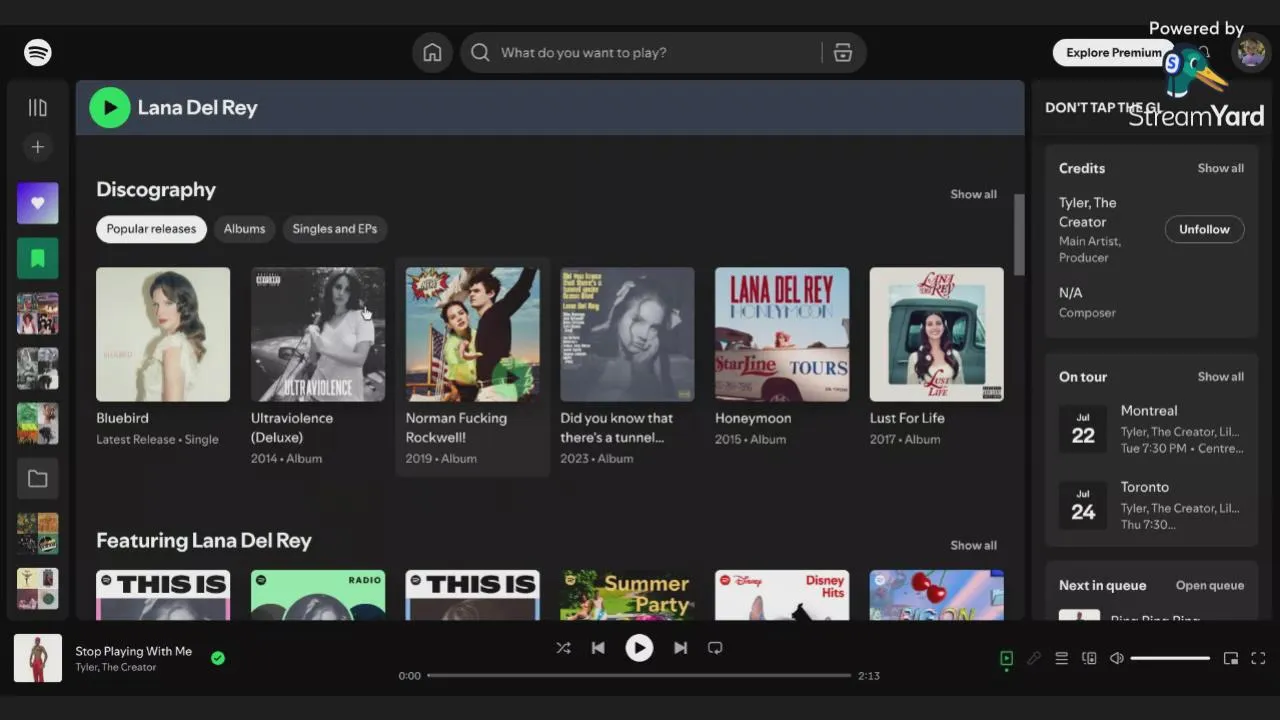Select the Albums filter chip
Screen dimensions: 1280x720
click(244, 229)
